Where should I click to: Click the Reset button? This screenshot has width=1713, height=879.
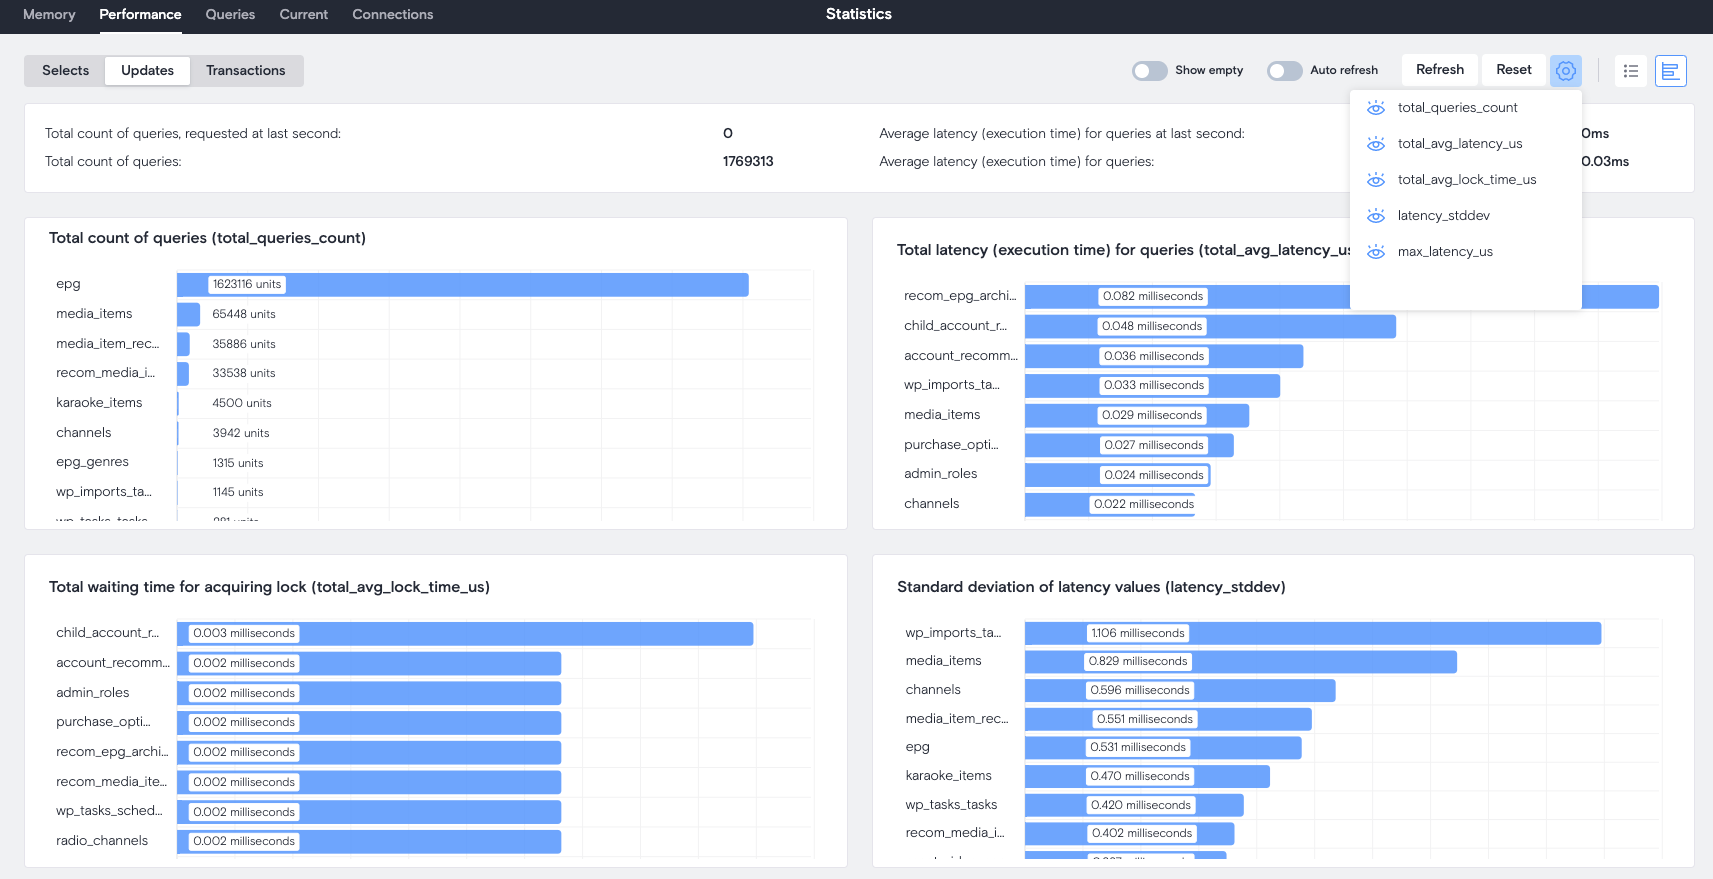tap(1513, 70)
